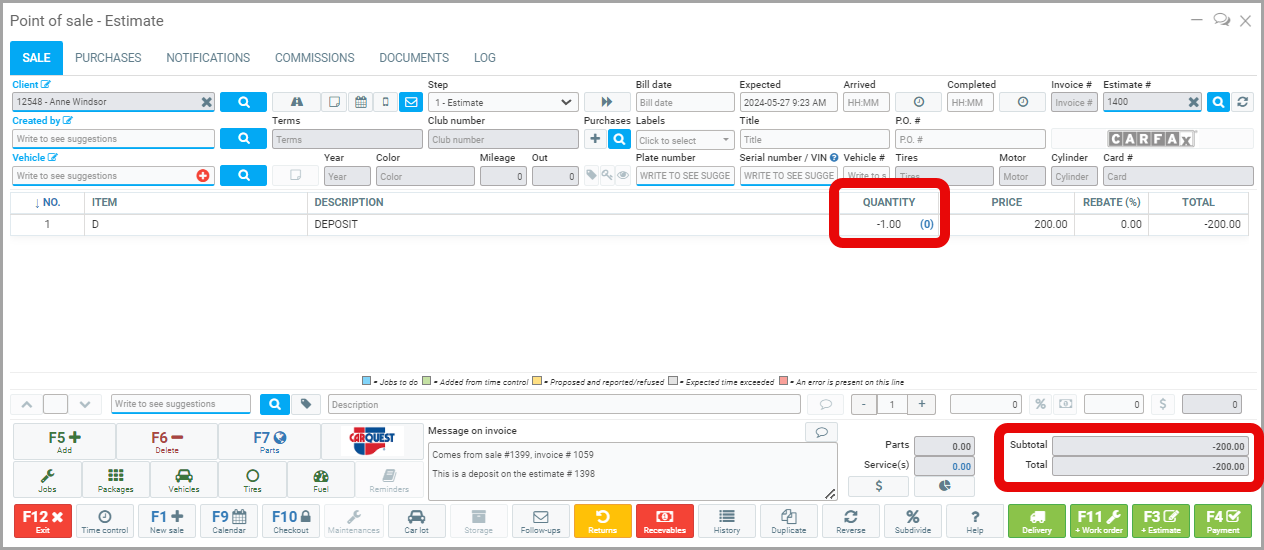The width and height of the screenshot is (1264, 550).
Task: Click the Packages grid icon
Action: click(116, 480)
